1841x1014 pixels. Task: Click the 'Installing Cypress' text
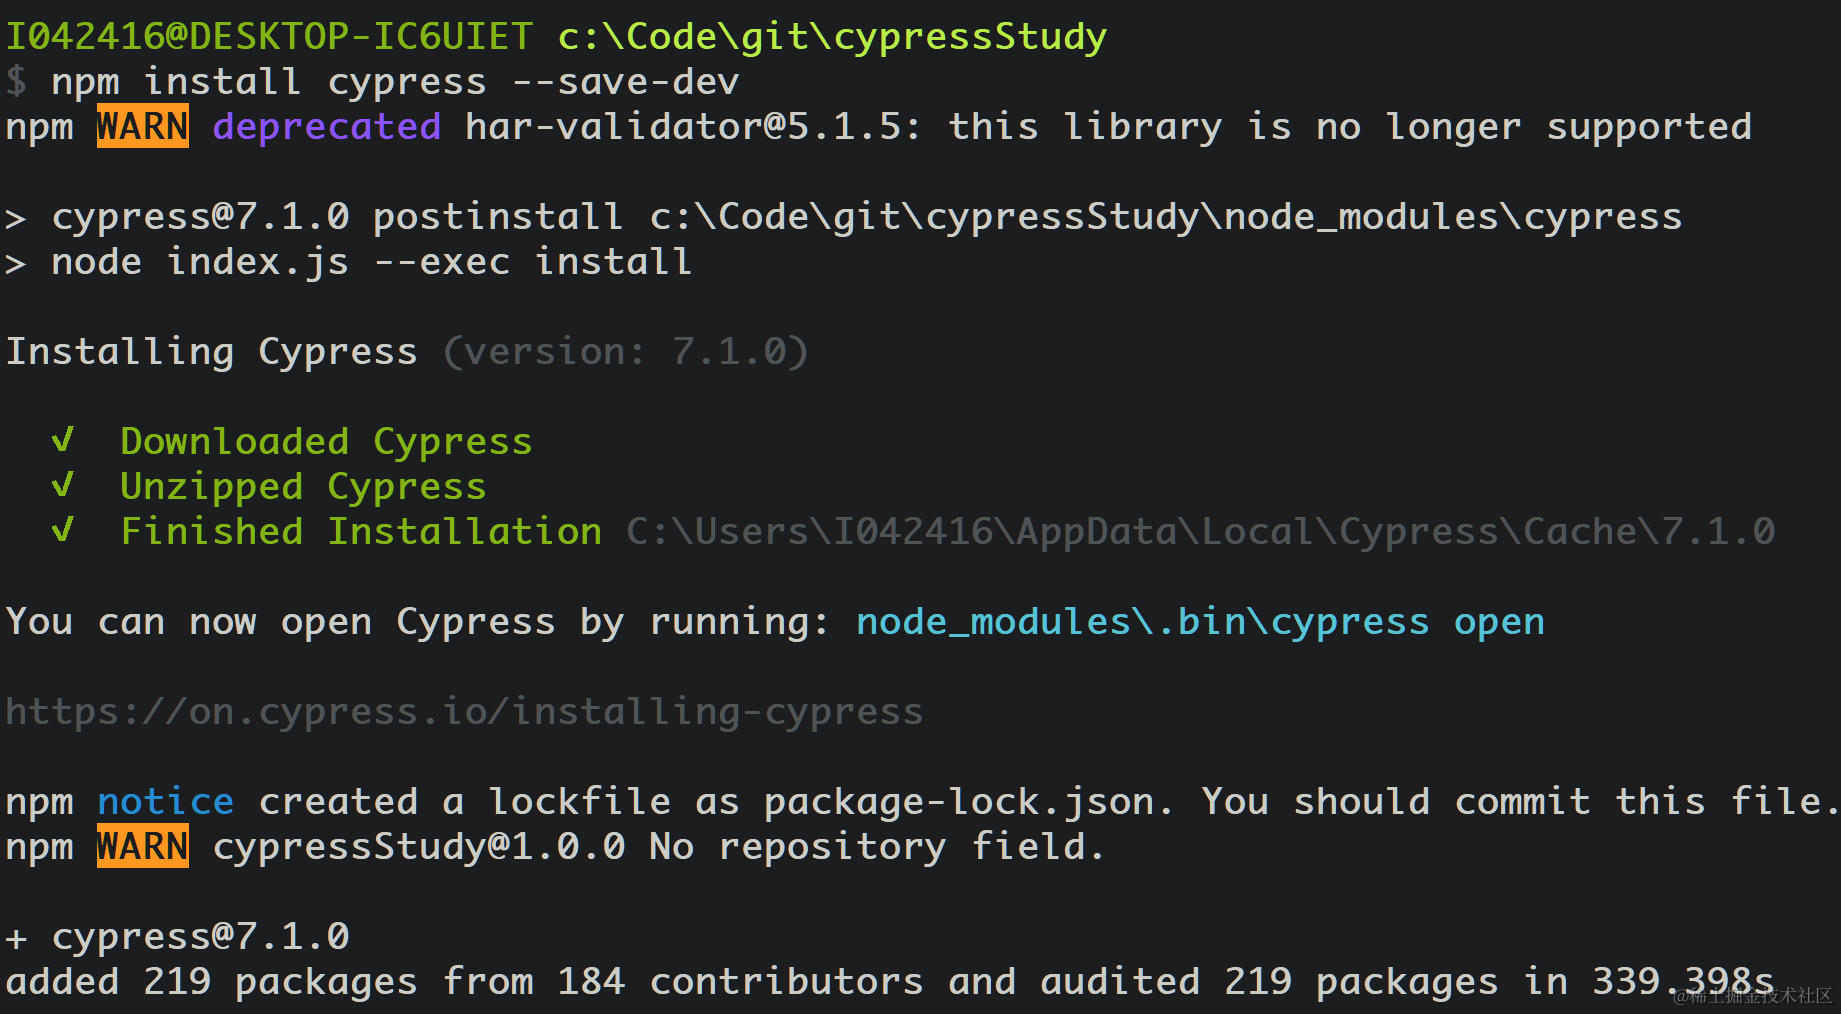click(211, 352)
